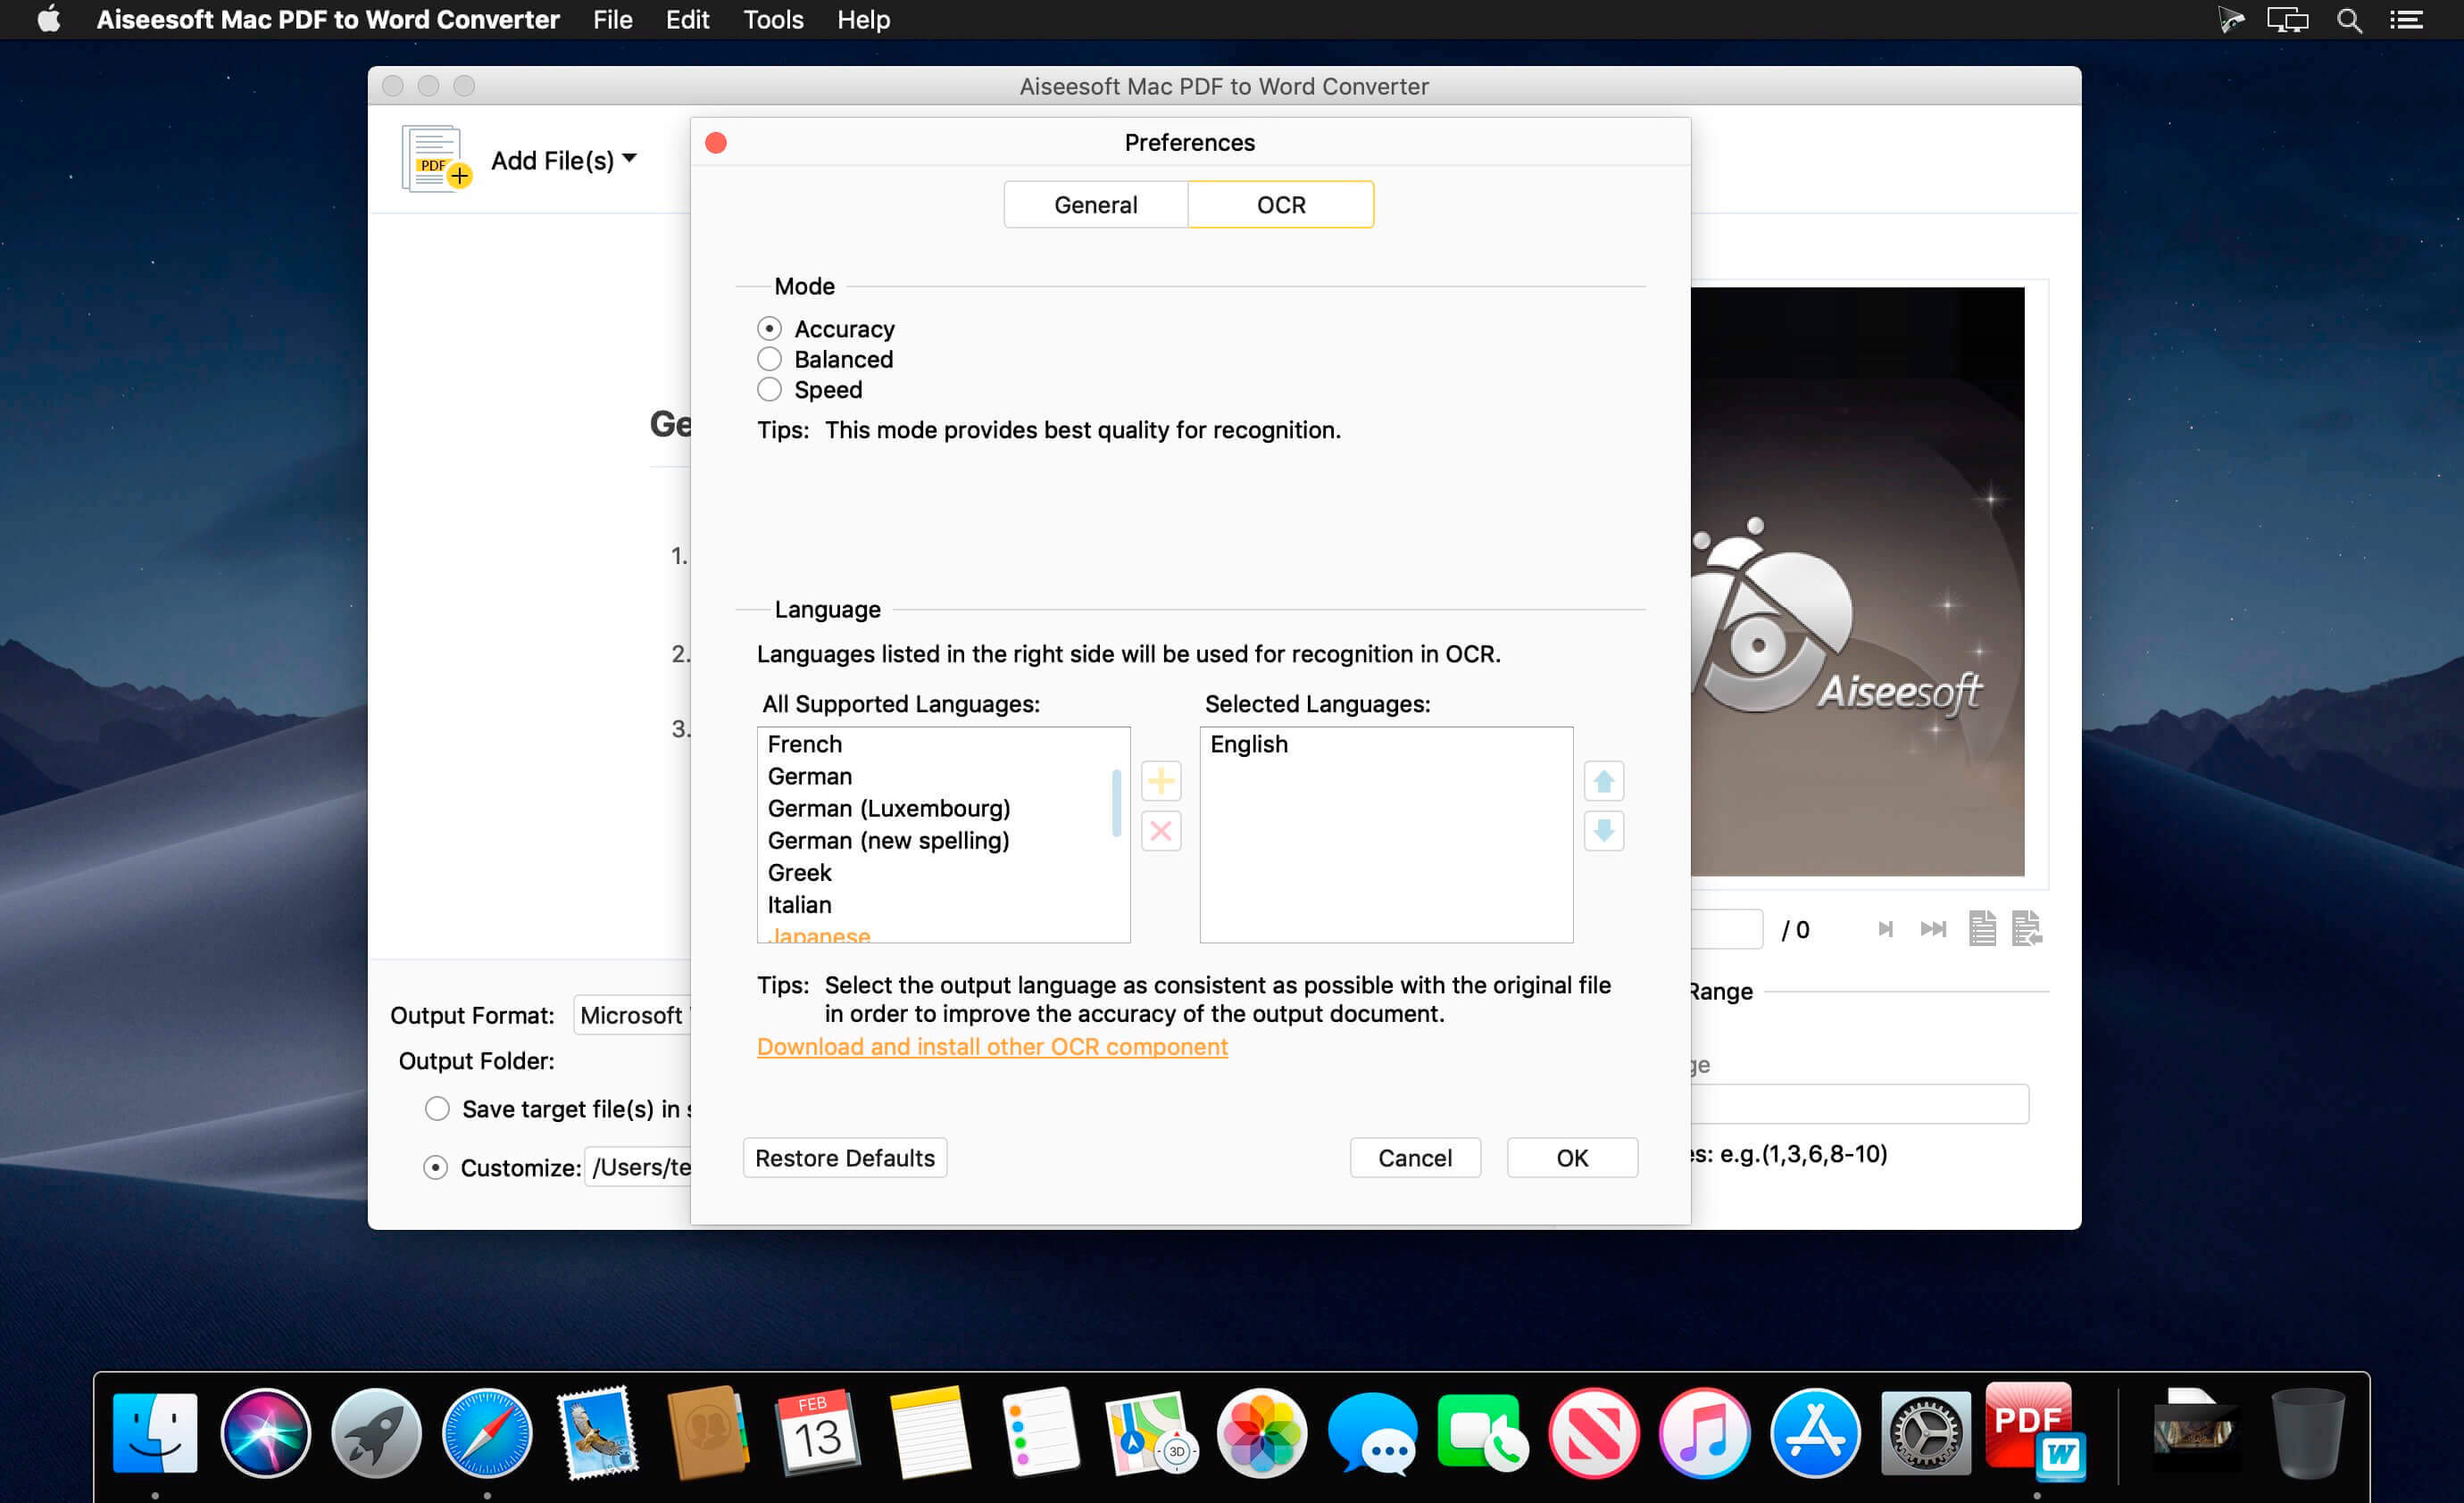Open Notes app in the dock
The width and height of the screenshot is (2464, 1503).
(929, 1433)
